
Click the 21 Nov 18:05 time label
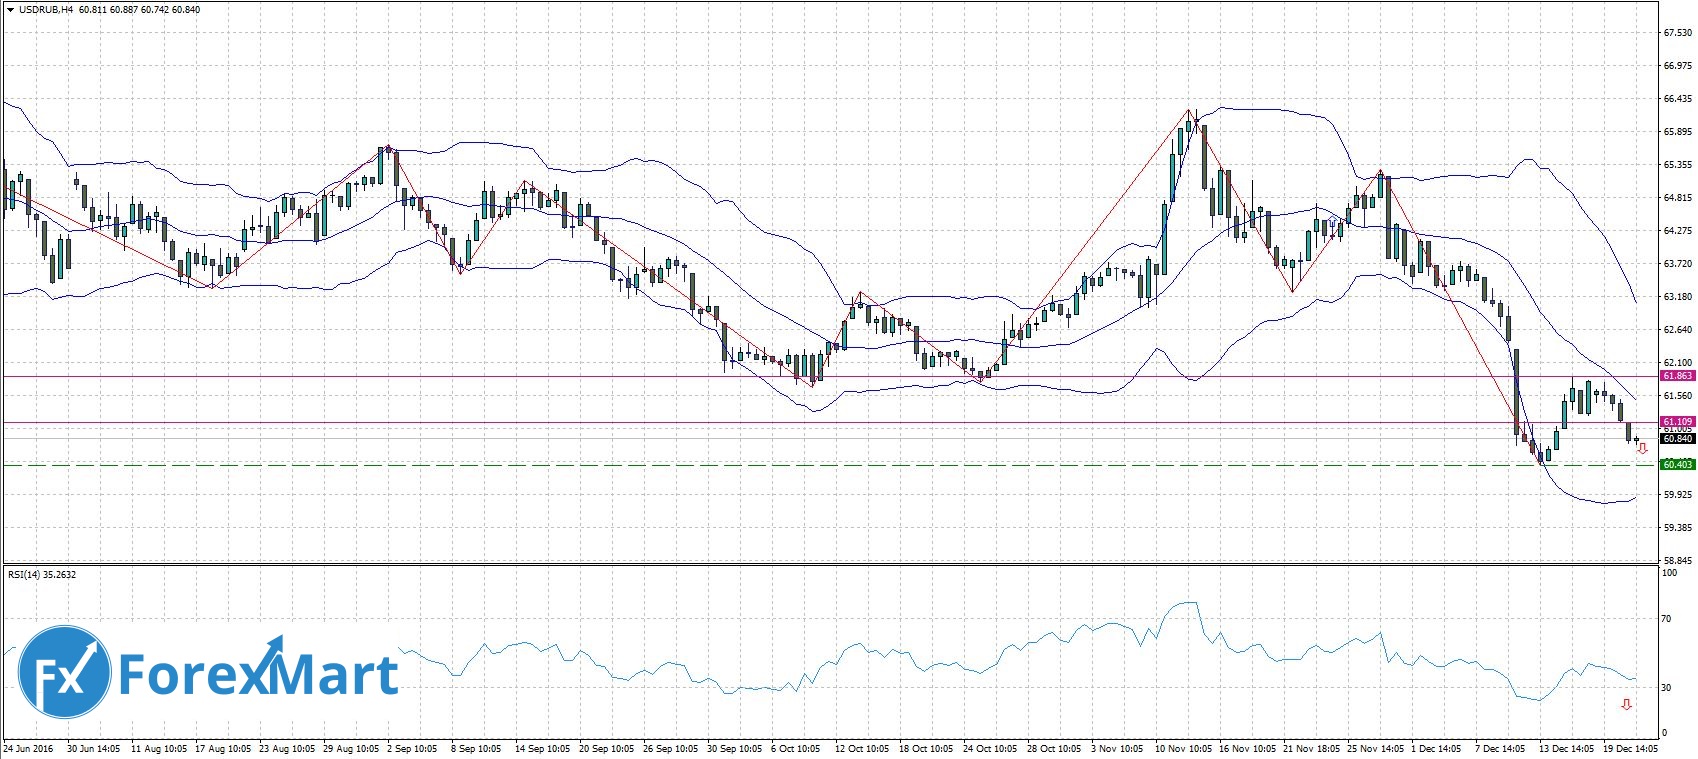pos(1311,748)
